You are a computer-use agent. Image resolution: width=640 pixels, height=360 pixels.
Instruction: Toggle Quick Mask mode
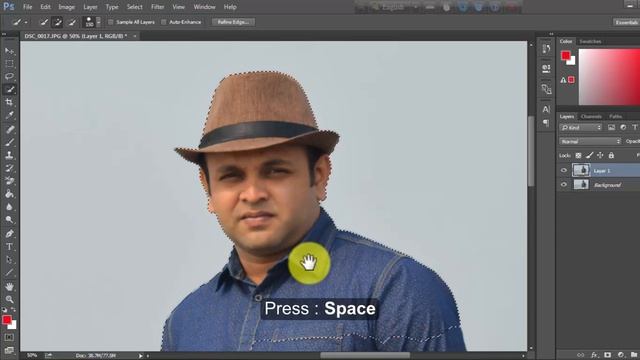9,338
